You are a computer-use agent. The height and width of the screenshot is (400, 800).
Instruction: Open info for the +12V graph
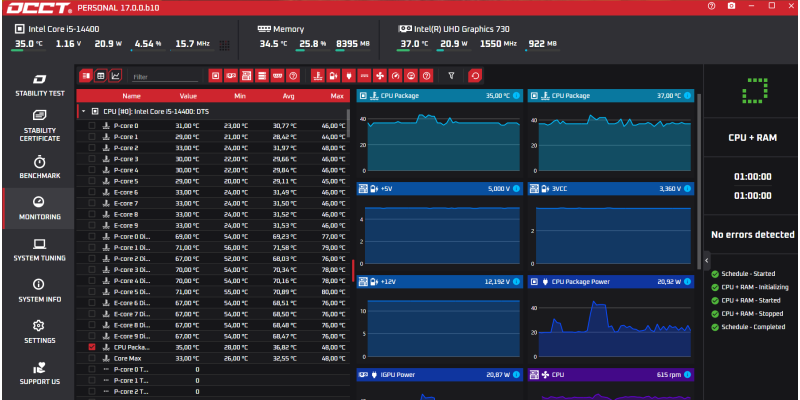pos(516,282)
